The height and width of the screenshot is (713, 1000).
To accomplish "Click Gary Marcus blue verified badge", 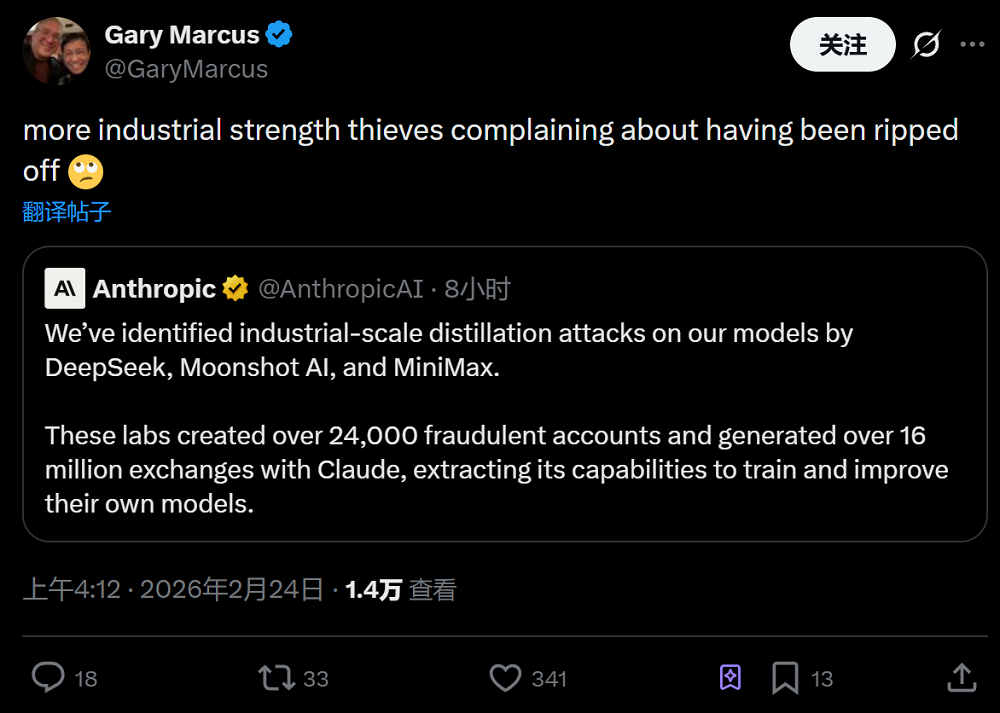I will click(x=279, y=35).
